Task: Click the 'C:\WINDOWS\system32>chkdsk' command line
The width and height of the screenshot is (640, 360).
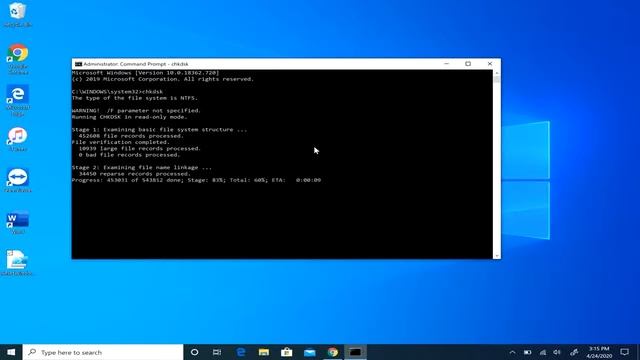Action: tap(117, 92)
